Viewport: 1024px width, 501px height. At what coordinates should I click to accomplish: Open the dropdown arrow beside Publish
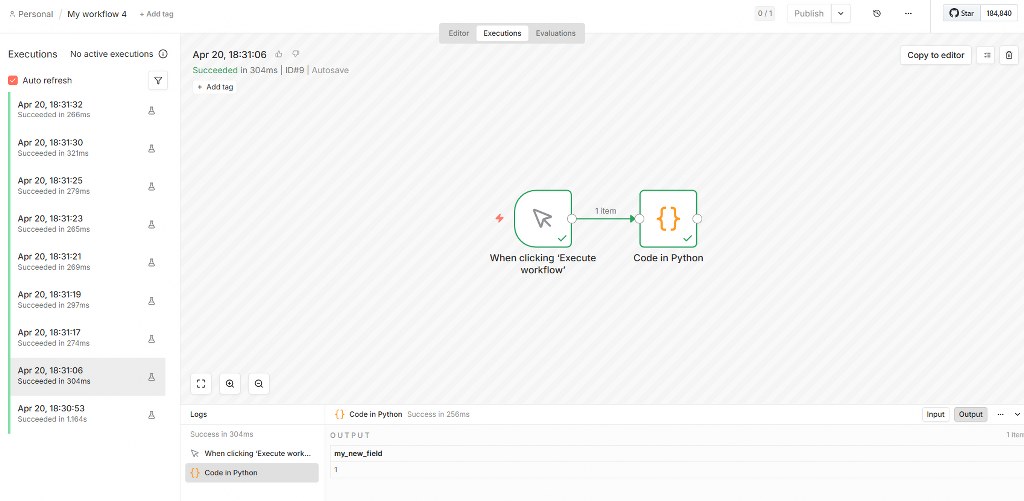point(841,14)
